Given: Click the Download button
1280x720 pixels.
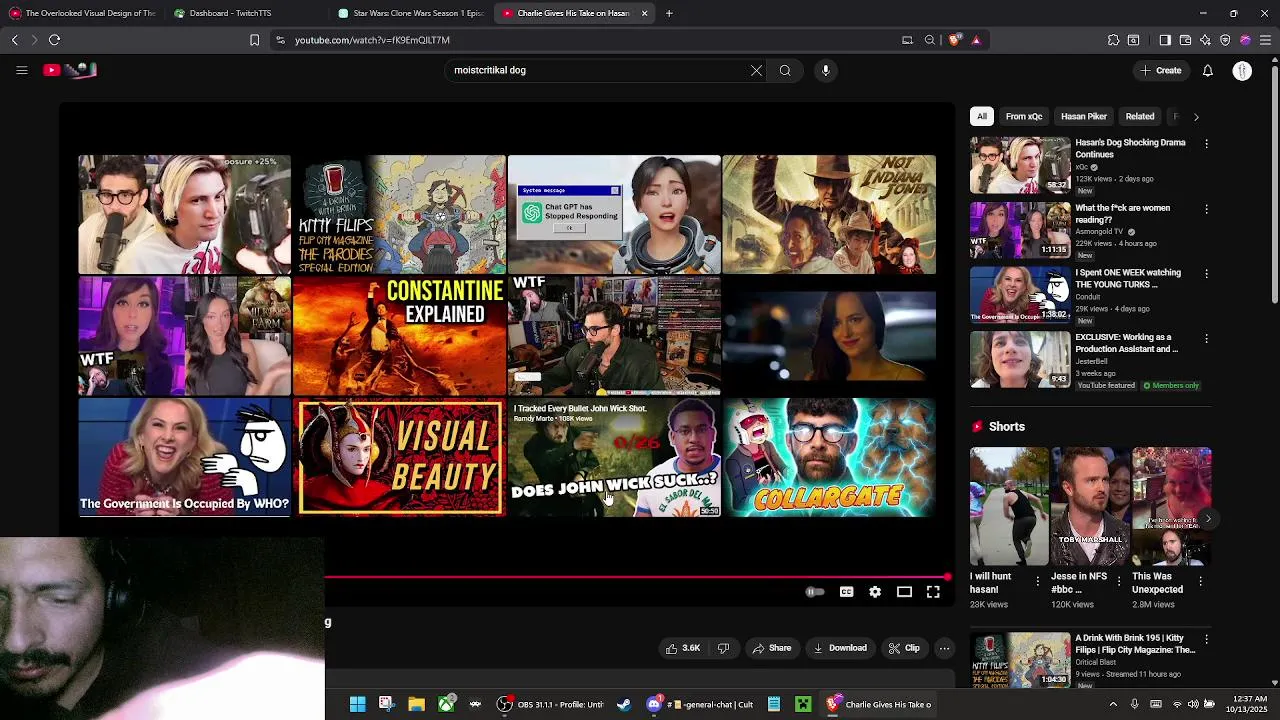Looking at the screenshot, I should click(839, 648).
